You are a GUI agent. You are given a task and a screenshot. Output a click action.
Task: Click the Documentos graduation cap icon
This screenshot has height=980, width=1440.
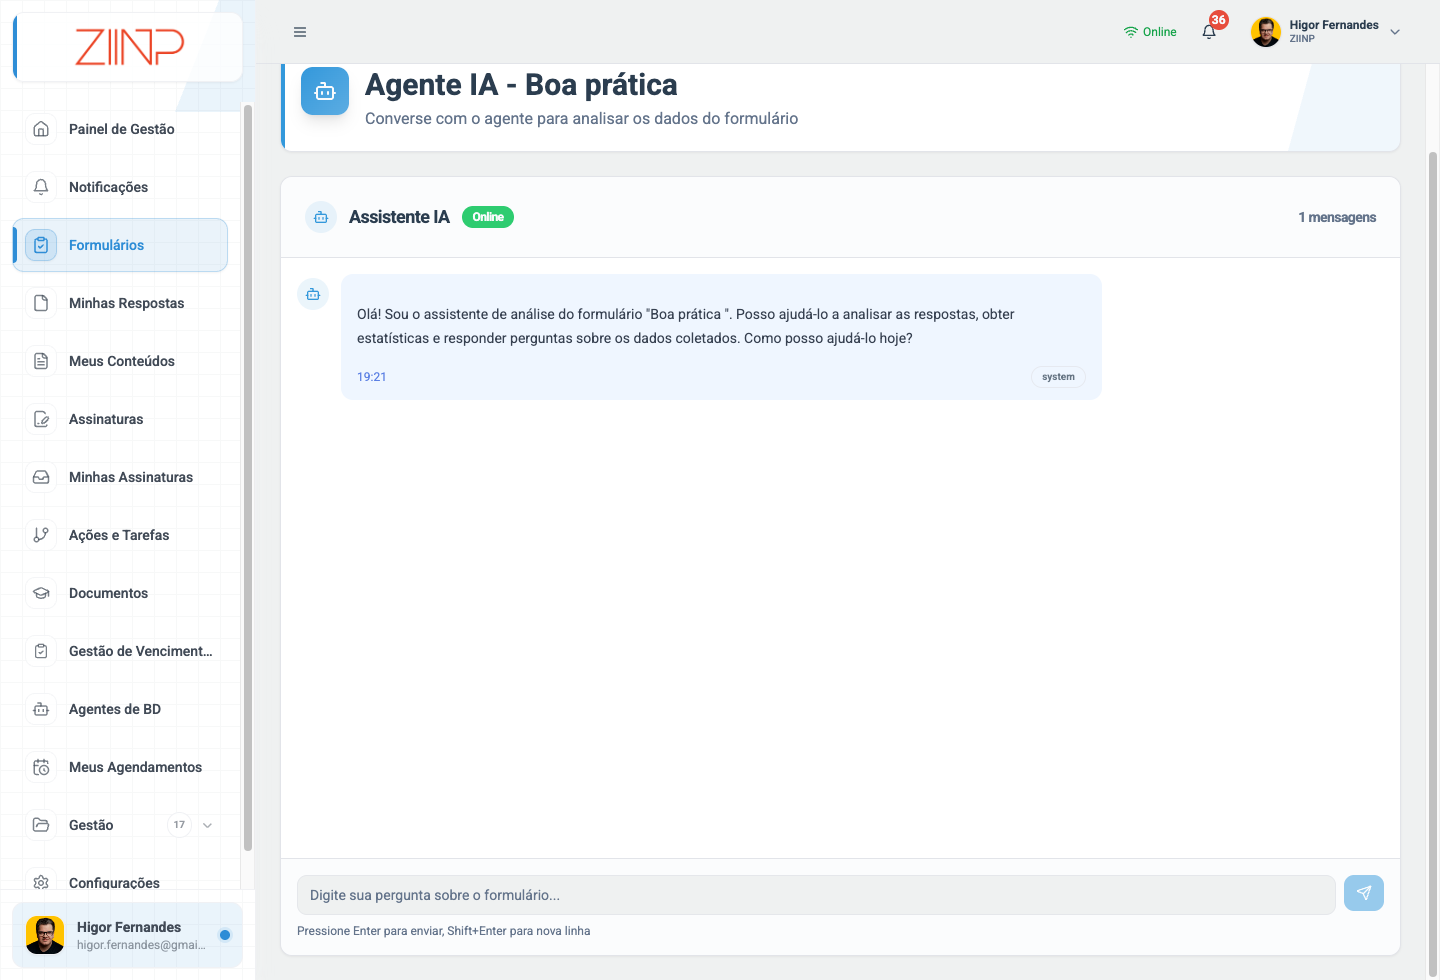coord(41,593)
